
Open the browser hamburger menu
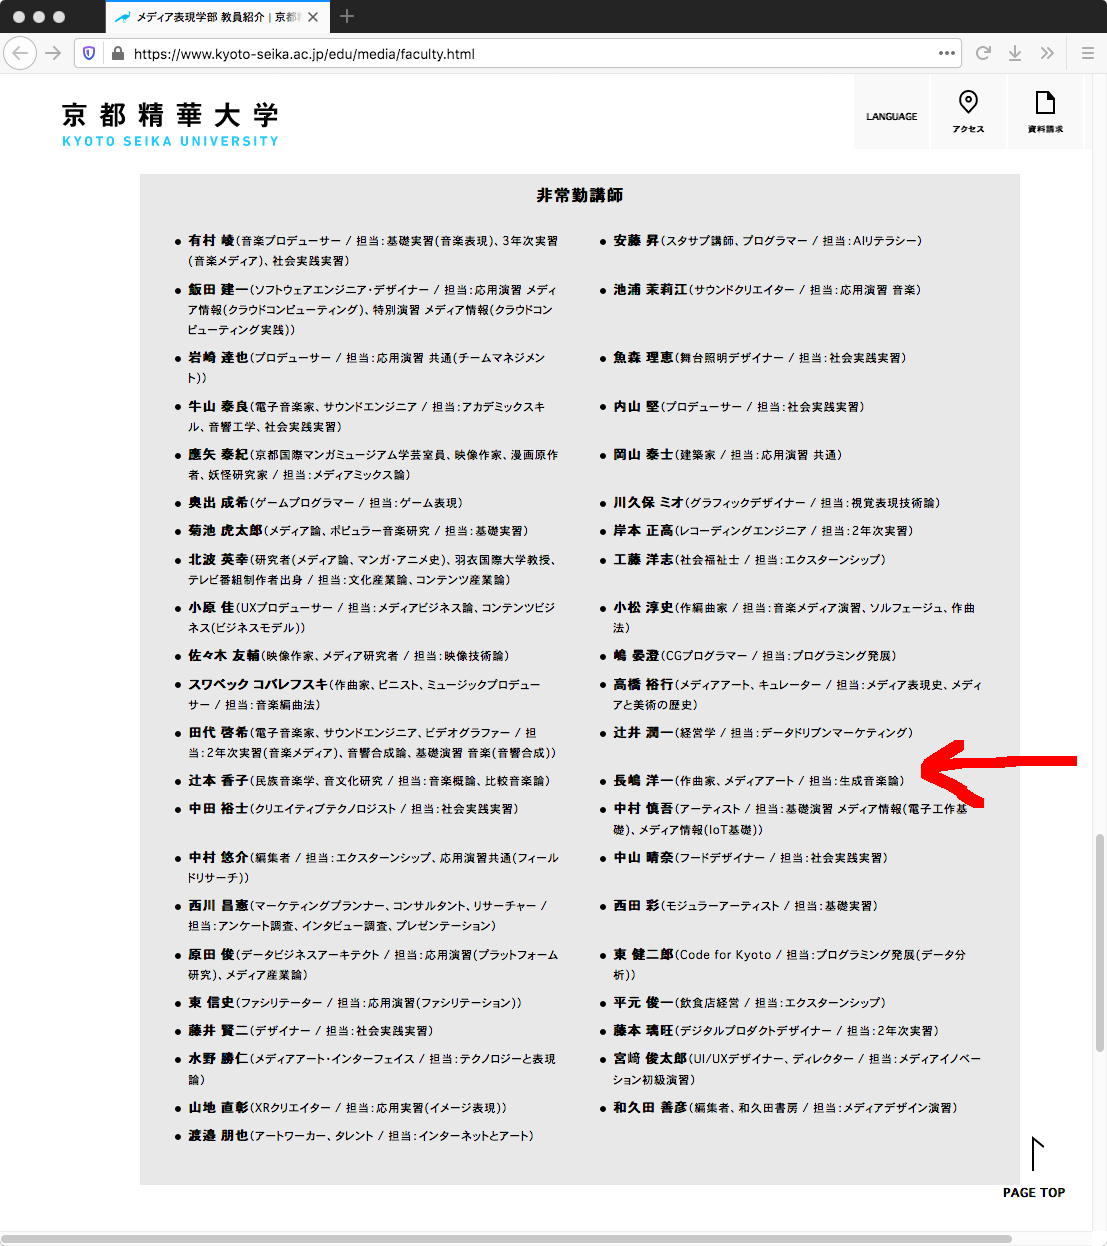[1088, 53]
